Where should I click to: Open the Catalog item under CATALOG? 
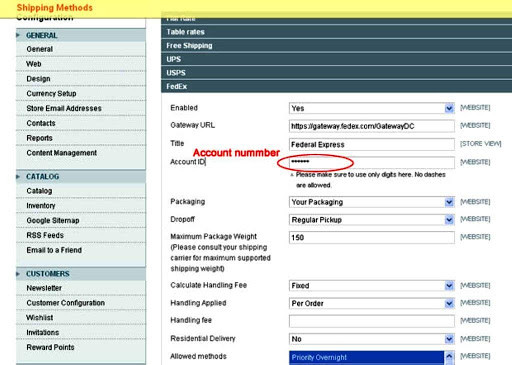coord(81,191)
